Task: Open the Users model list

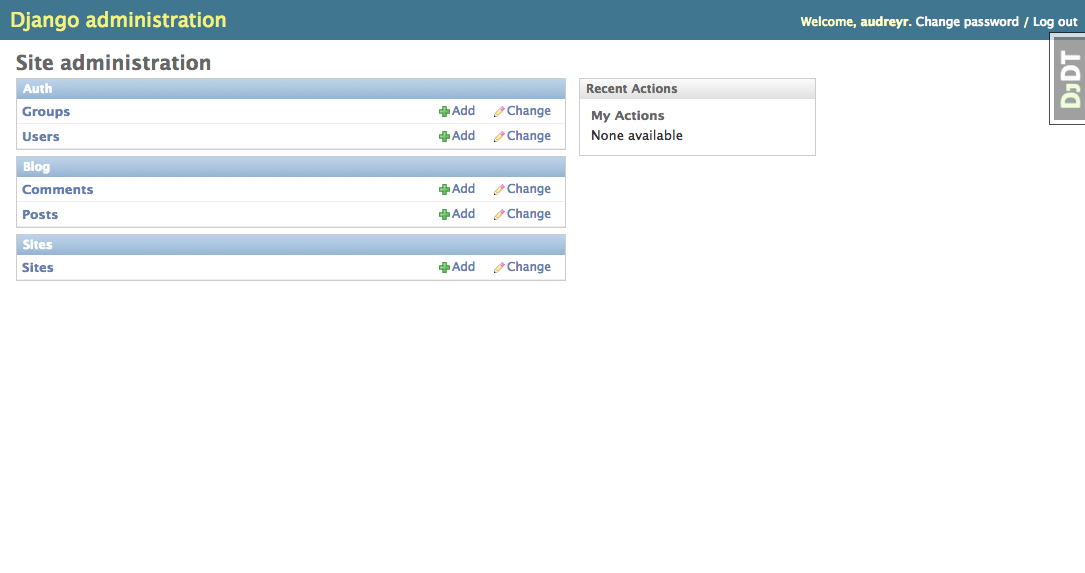Action: (41, 137)
